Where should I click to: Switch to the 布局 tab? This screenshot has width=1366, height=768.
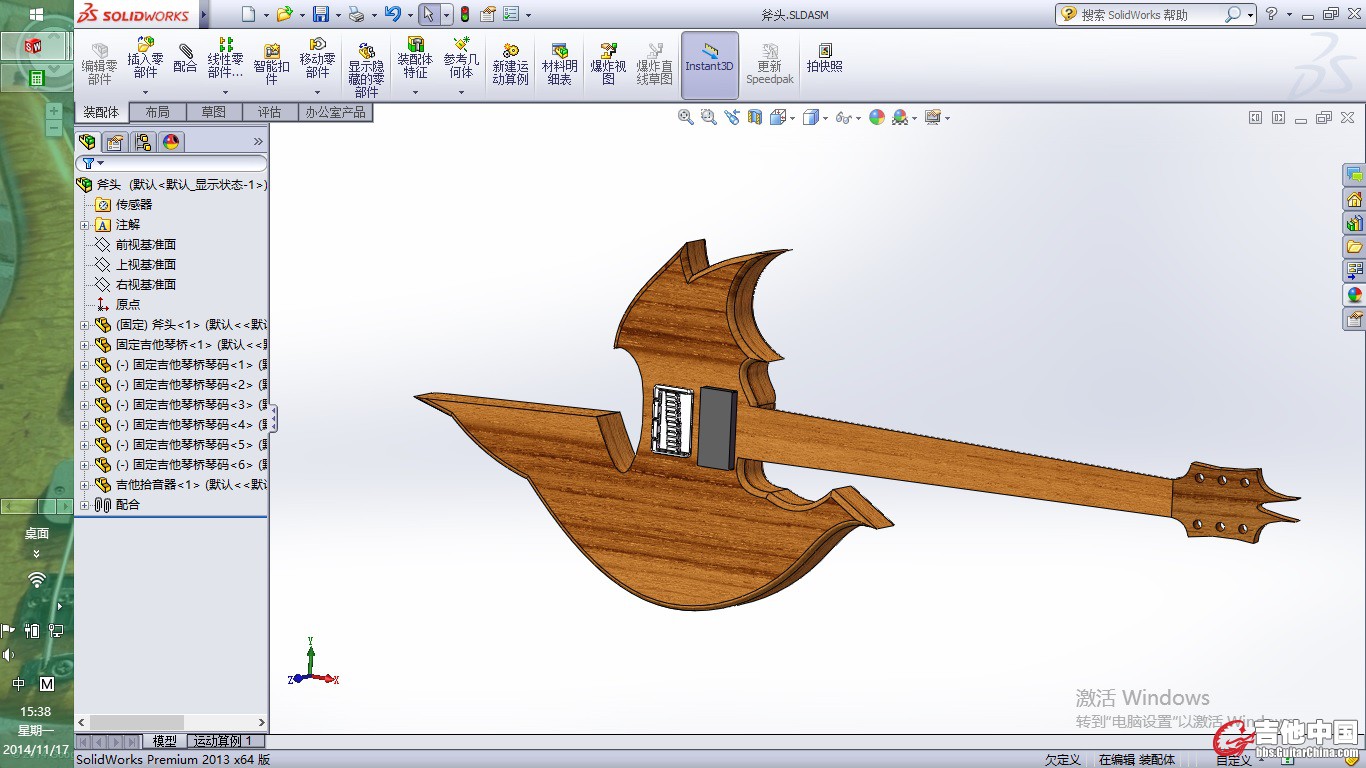click(x=157, y=112)
